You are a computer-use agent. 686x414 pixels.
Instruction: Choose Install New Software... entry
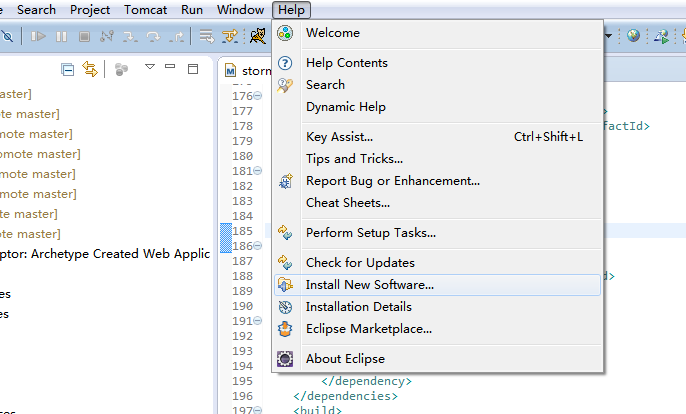click(438, 285)
